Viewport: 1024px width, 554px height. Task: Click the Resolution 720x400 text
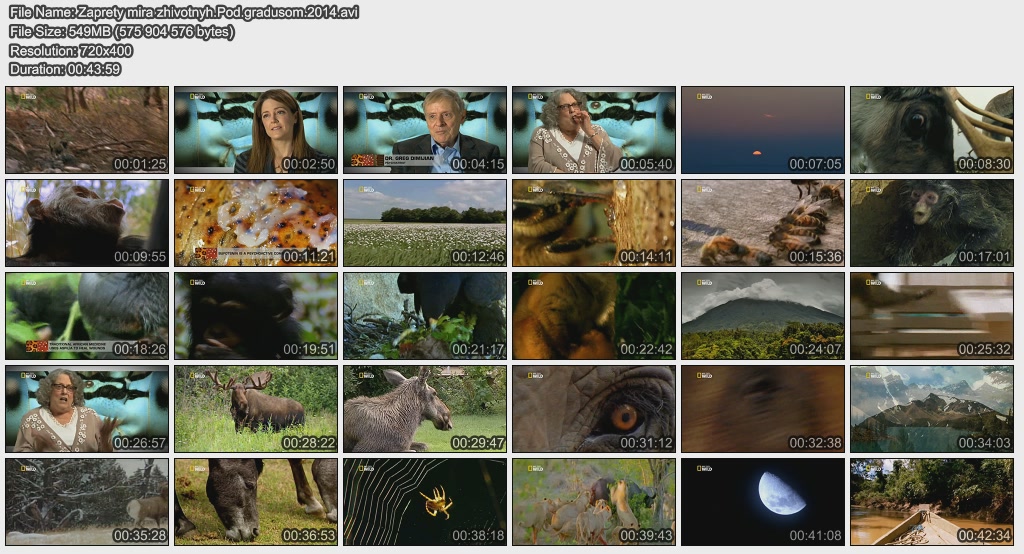70,50
